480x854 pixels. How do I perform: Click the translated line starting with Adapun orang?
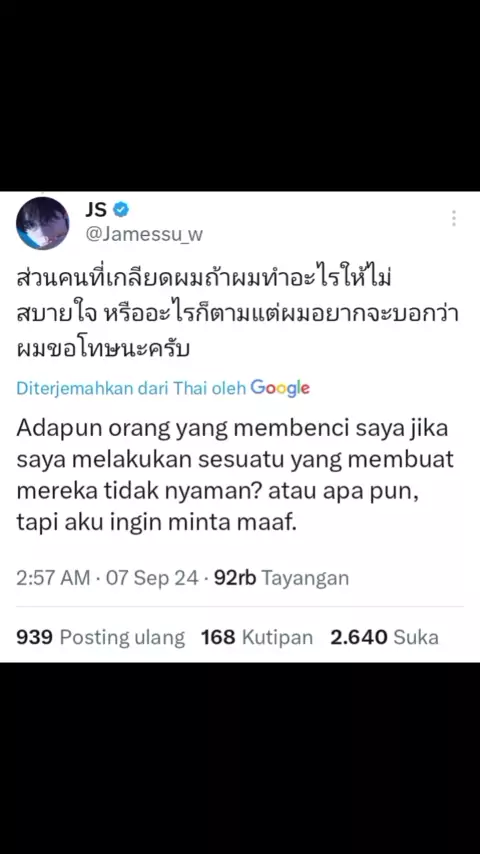click(232, 429)
